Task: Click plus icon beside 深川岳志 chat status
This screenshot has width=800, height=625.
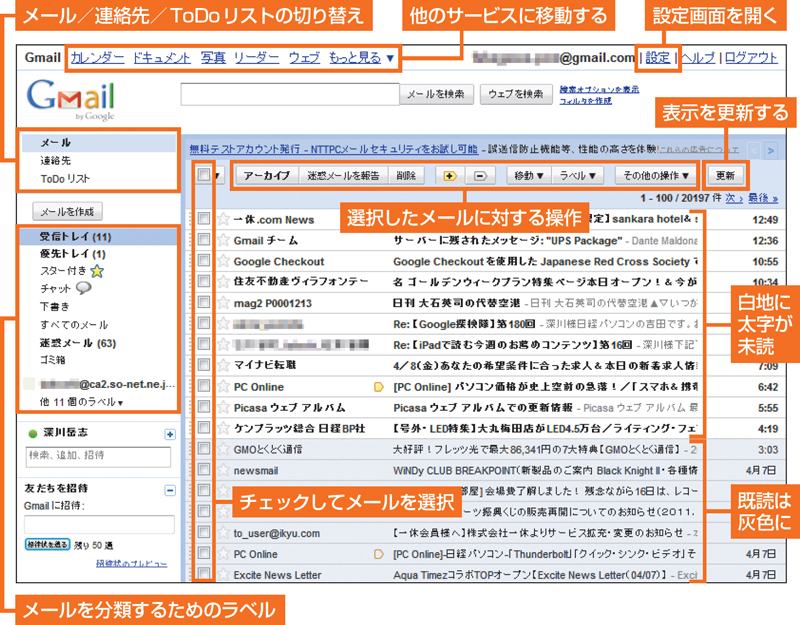Action: (x=170, y=434)
